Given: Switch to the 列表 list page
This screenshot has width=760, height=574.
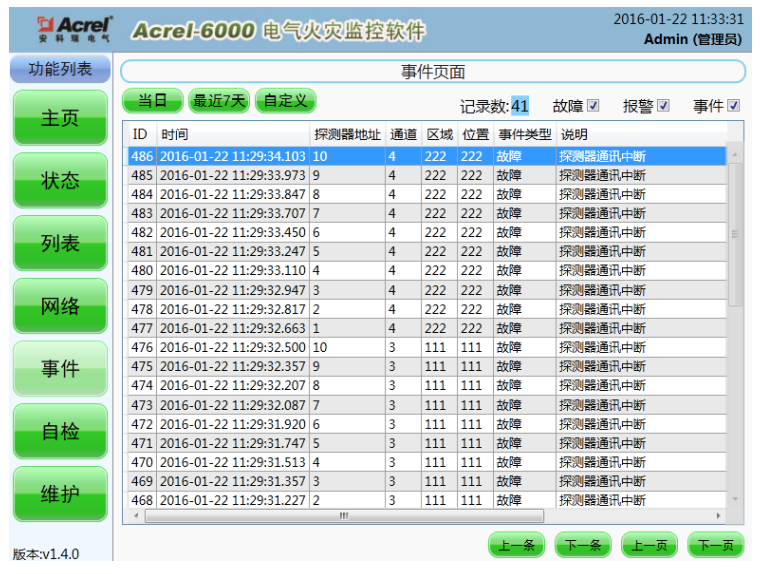Looking at the screenshot, I should 60,244.
